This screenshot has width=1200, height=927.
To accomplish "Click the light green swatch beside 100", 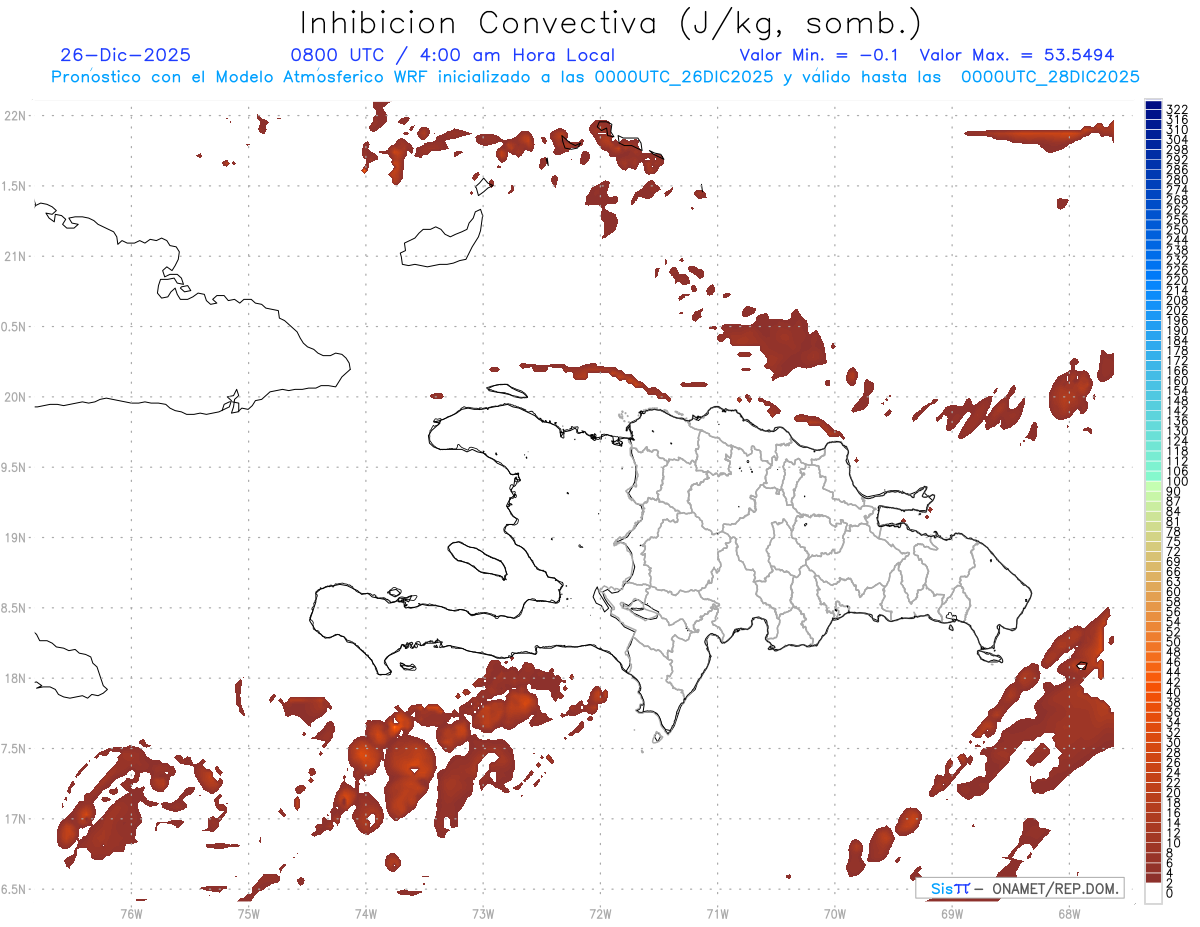I will click(1153, 485).
